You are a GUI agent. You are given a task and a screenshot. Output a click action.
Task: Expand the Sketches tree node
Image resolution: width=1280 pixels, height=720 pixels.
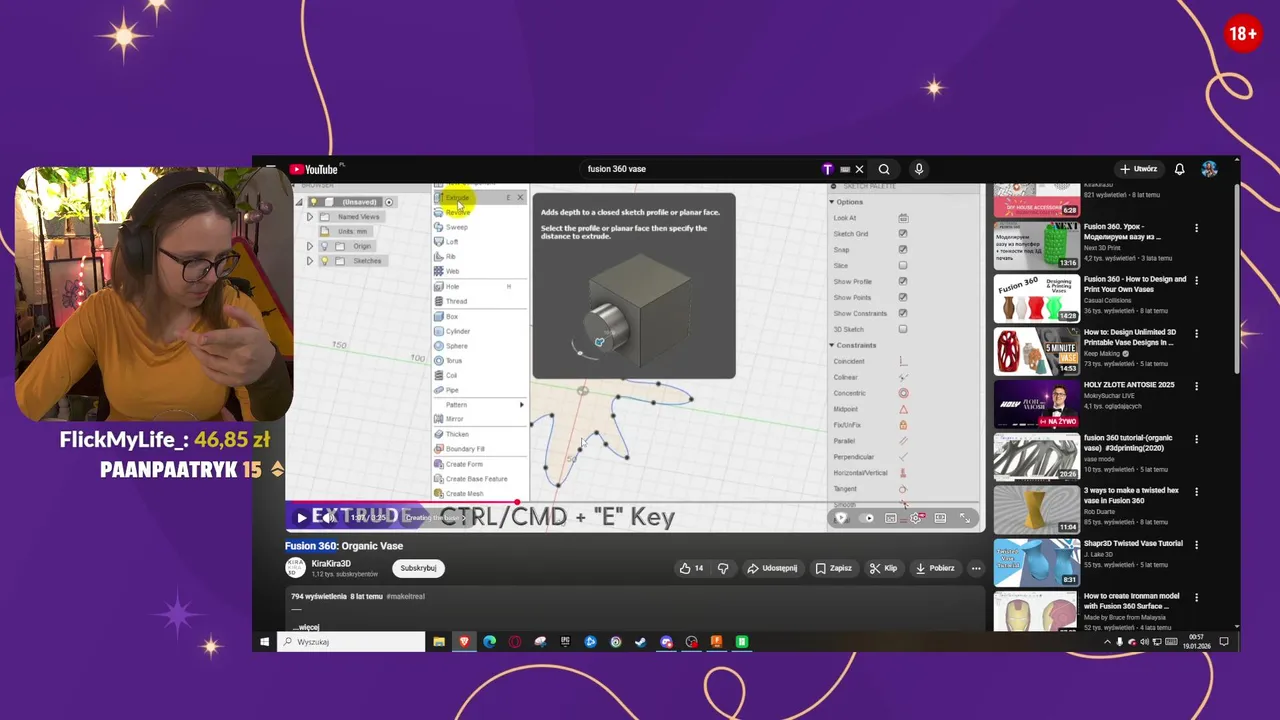pos(309,261)
